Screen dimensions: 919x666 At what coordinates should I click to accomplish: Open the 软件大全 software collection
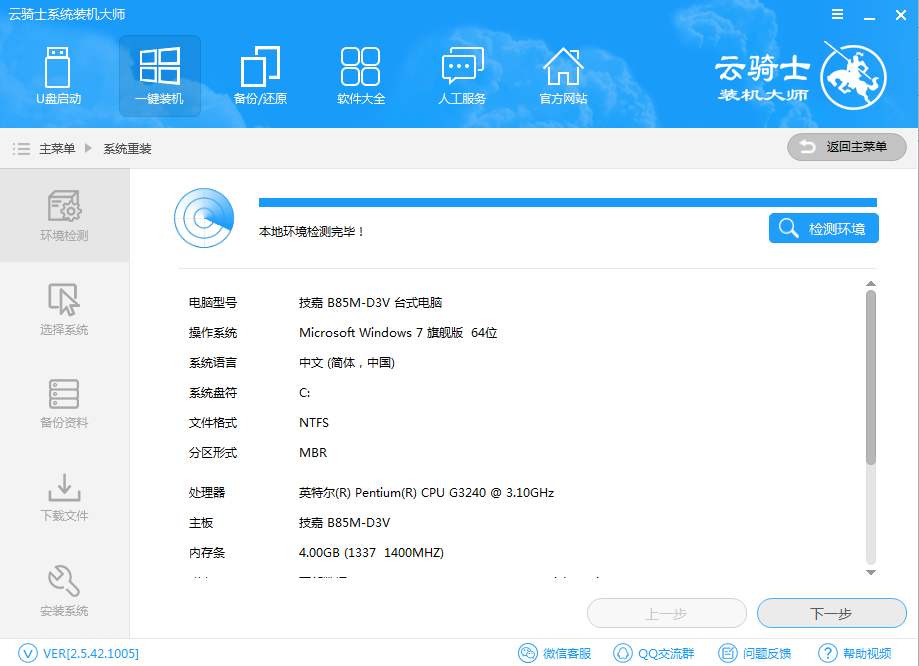361,75
